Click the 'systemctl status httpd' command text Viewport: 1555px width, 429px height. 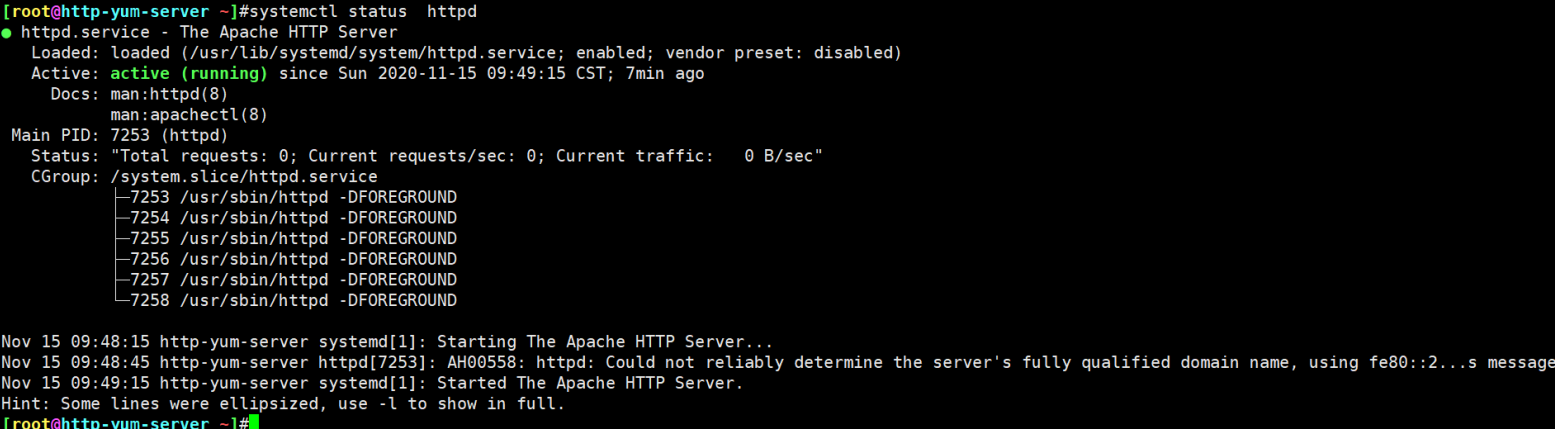(x=373, y=11)
